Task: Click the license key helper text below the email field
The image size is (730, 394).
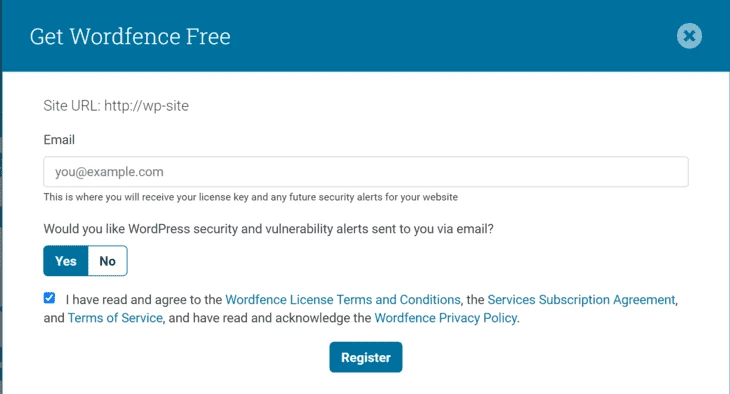Action: (250, 197)
